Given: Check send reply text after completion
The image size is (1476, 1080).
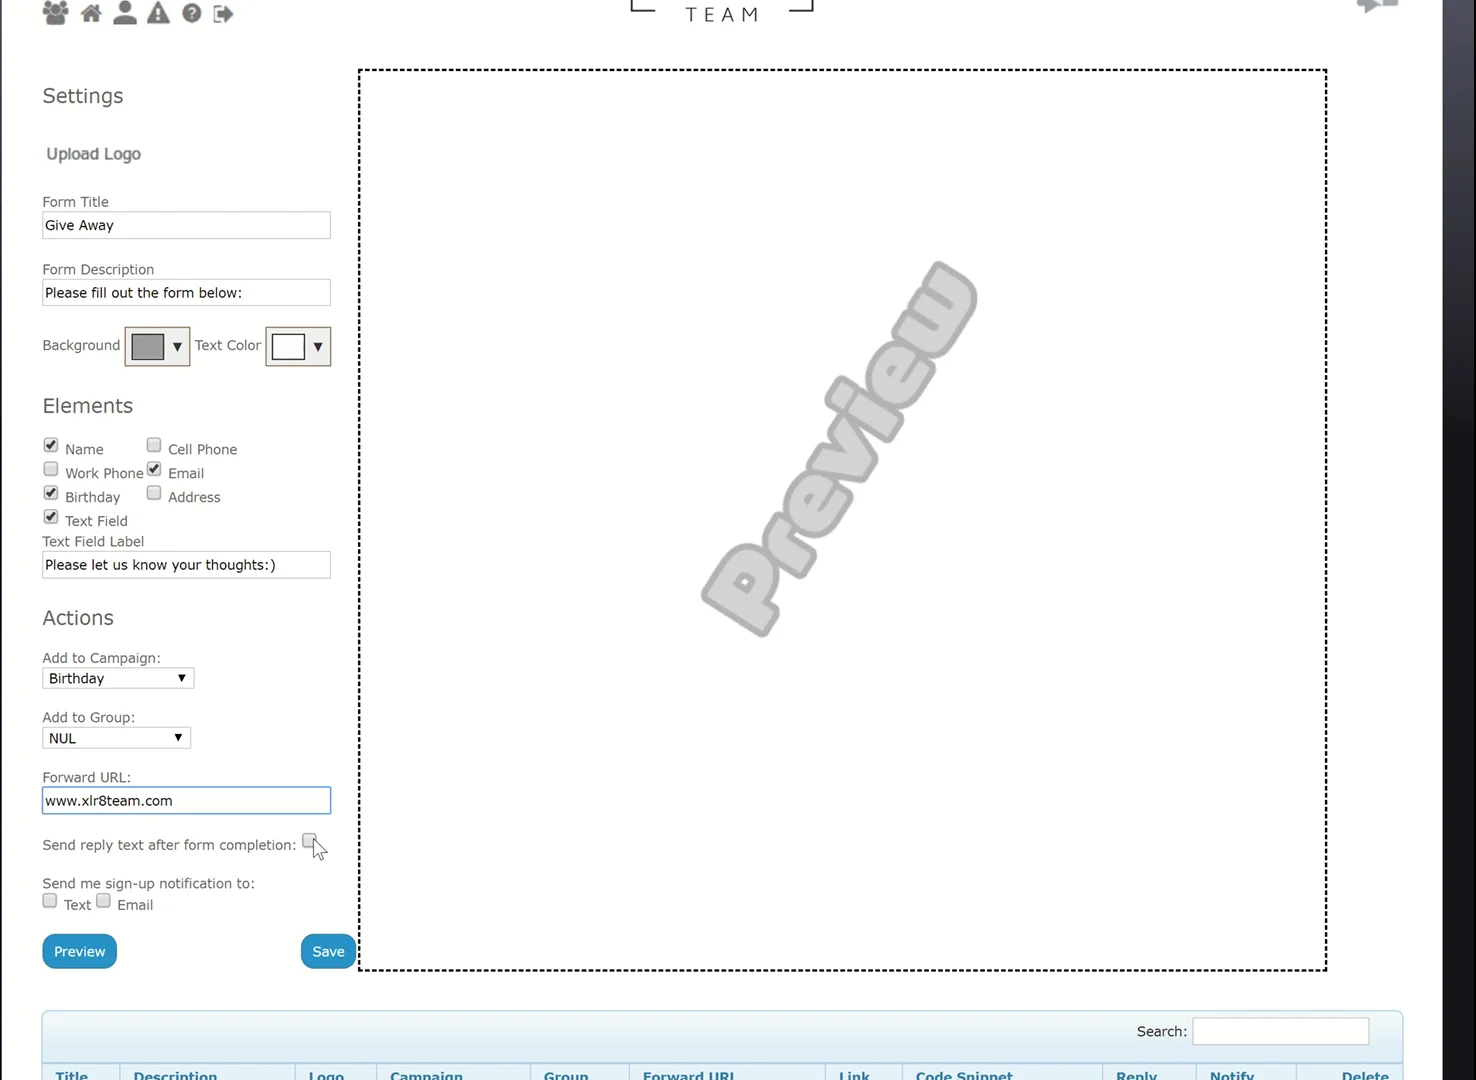Looking at the screenshot, I should click(309, 841).
